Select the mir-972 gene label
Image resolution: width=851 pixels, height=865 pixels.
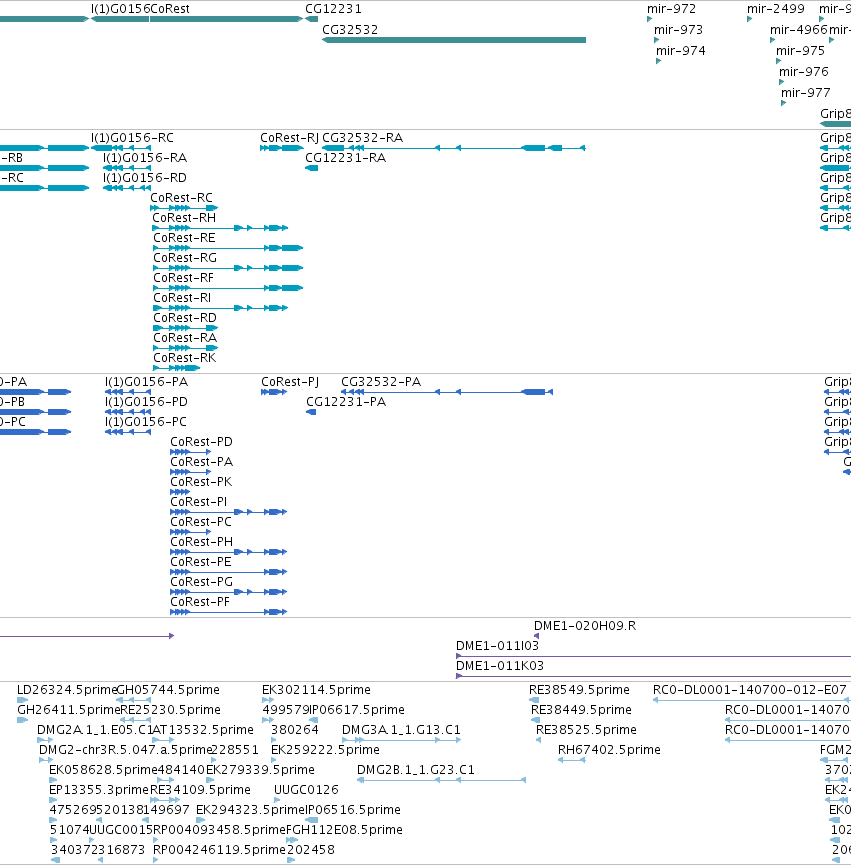click(671, 9)
